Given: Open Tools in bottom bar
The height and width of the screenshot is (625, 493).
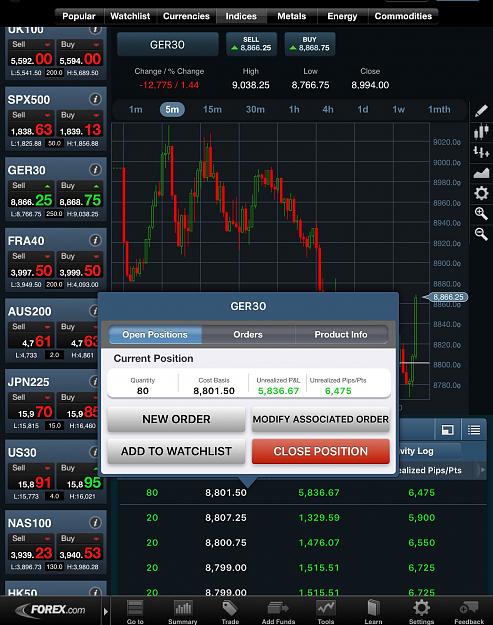Looking at the screenshot, I should [x=326, y=612].
